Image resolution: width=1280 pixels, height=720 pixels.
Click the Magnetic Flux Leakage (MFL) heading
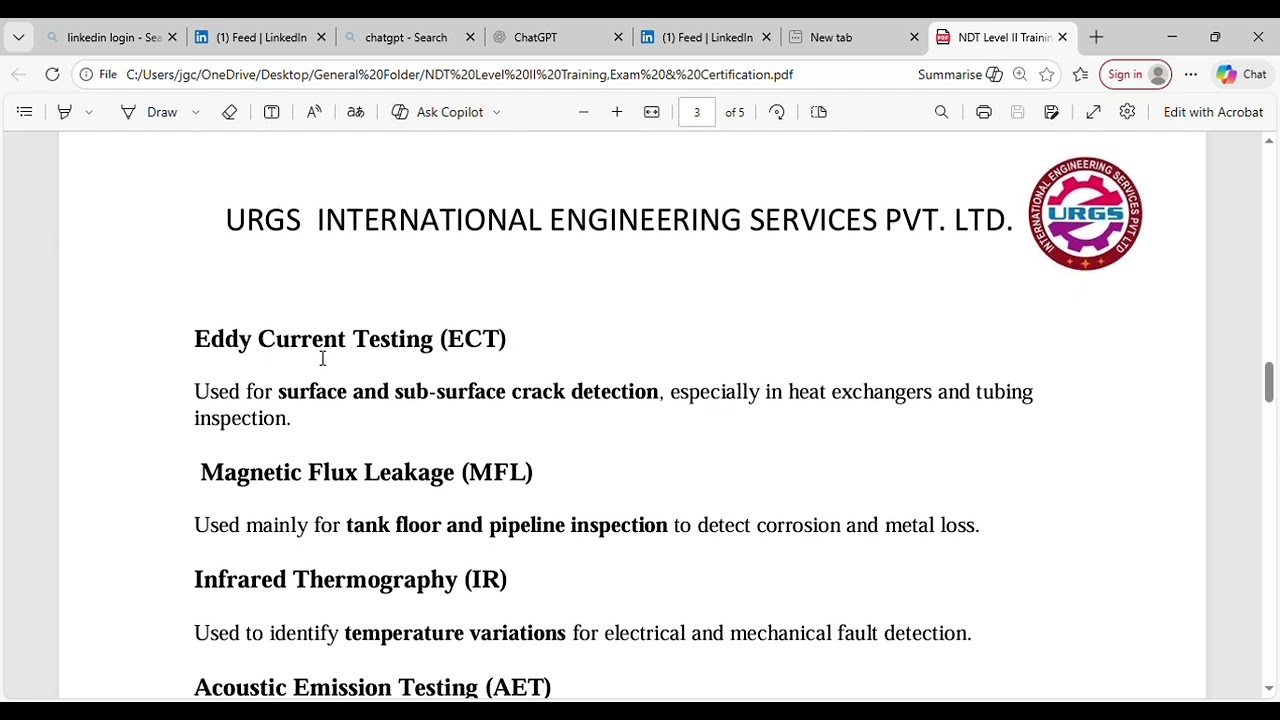366,472
